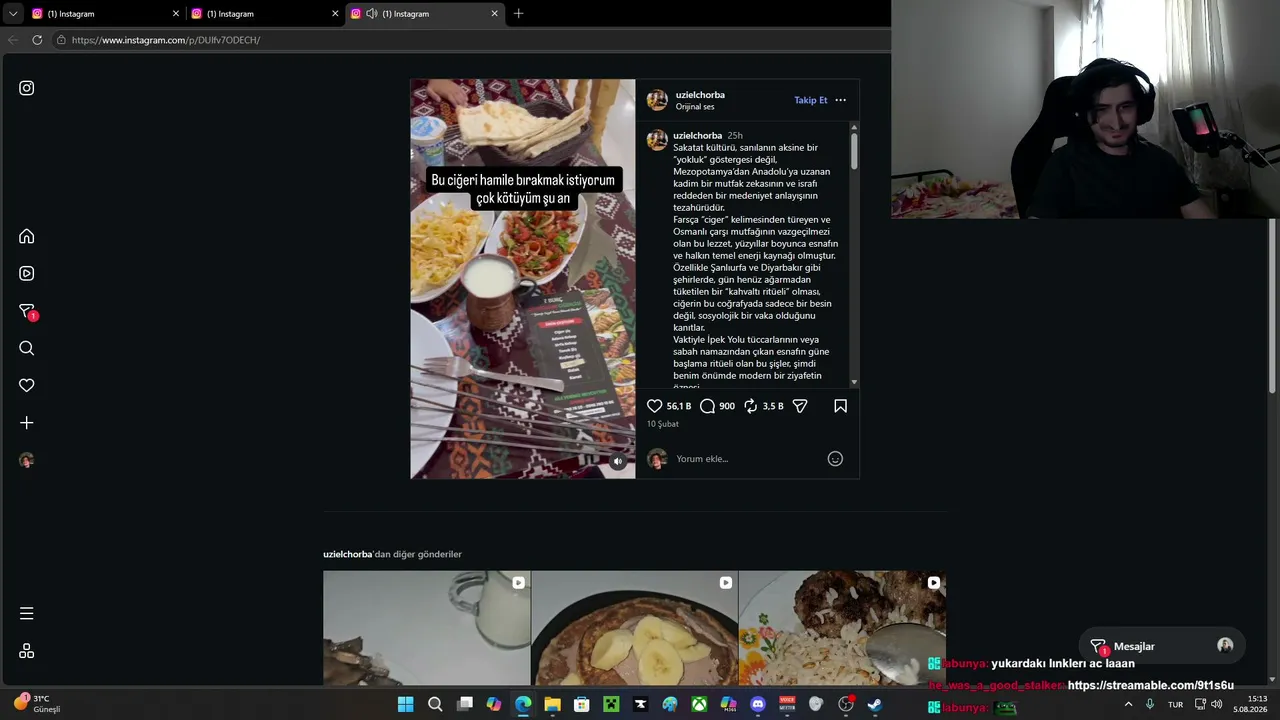This screenshot has width=1280, height=720.
Task: Open the Instagram logo home link
Action: tap(27, 88)
